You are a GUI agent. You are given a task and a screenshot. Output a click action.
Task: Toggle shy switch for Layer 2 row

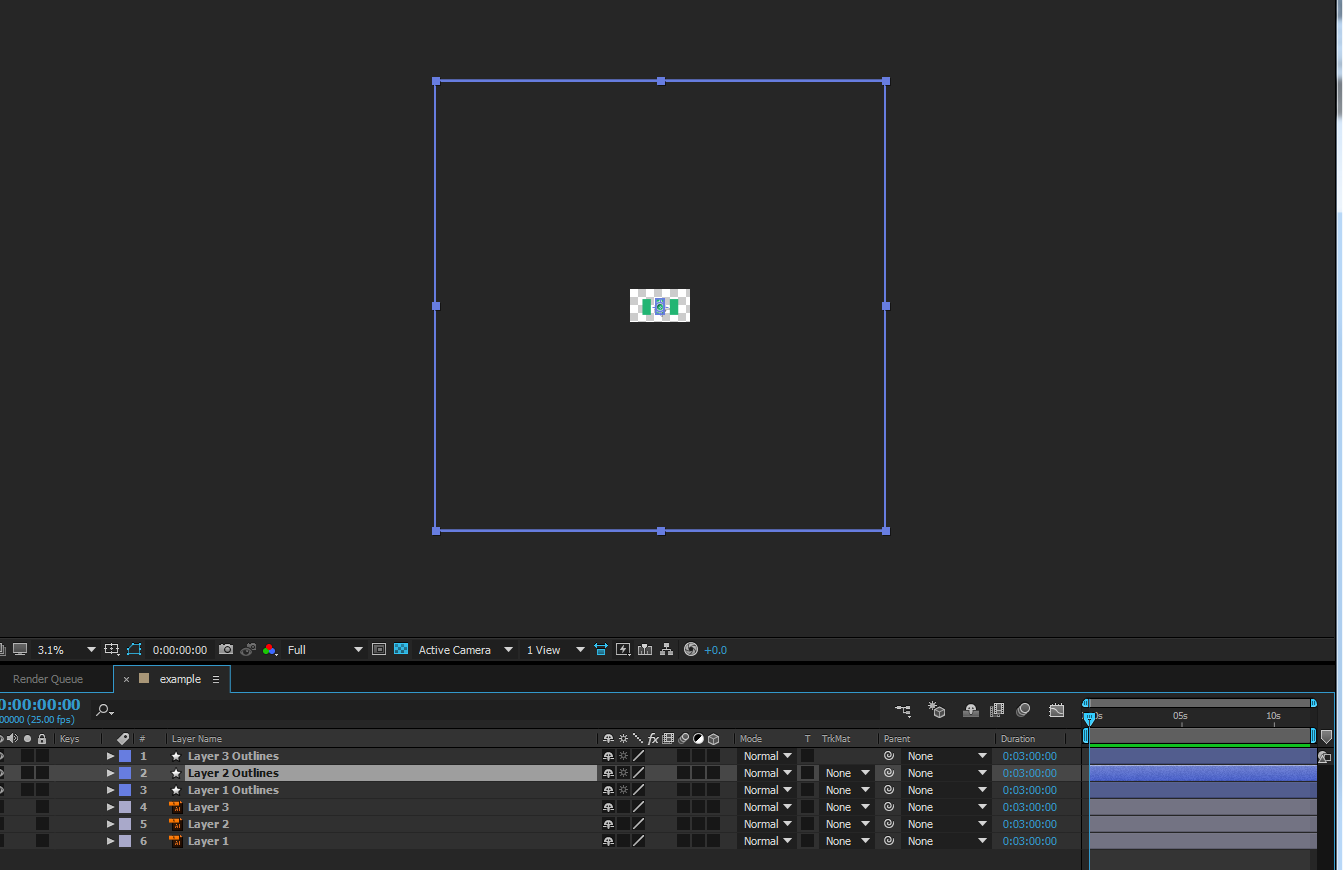608,824
